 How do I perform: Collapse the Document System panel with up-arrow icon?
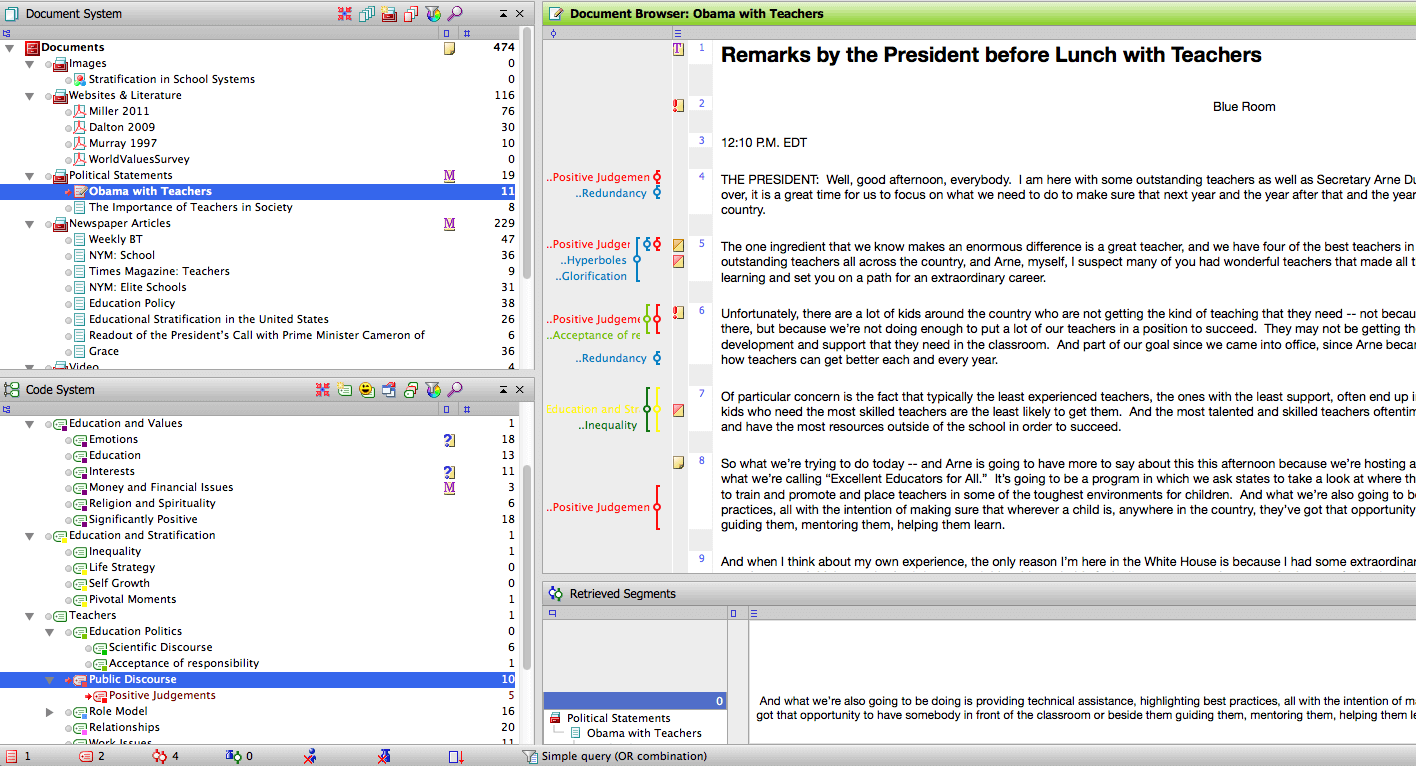pos(503,14)
